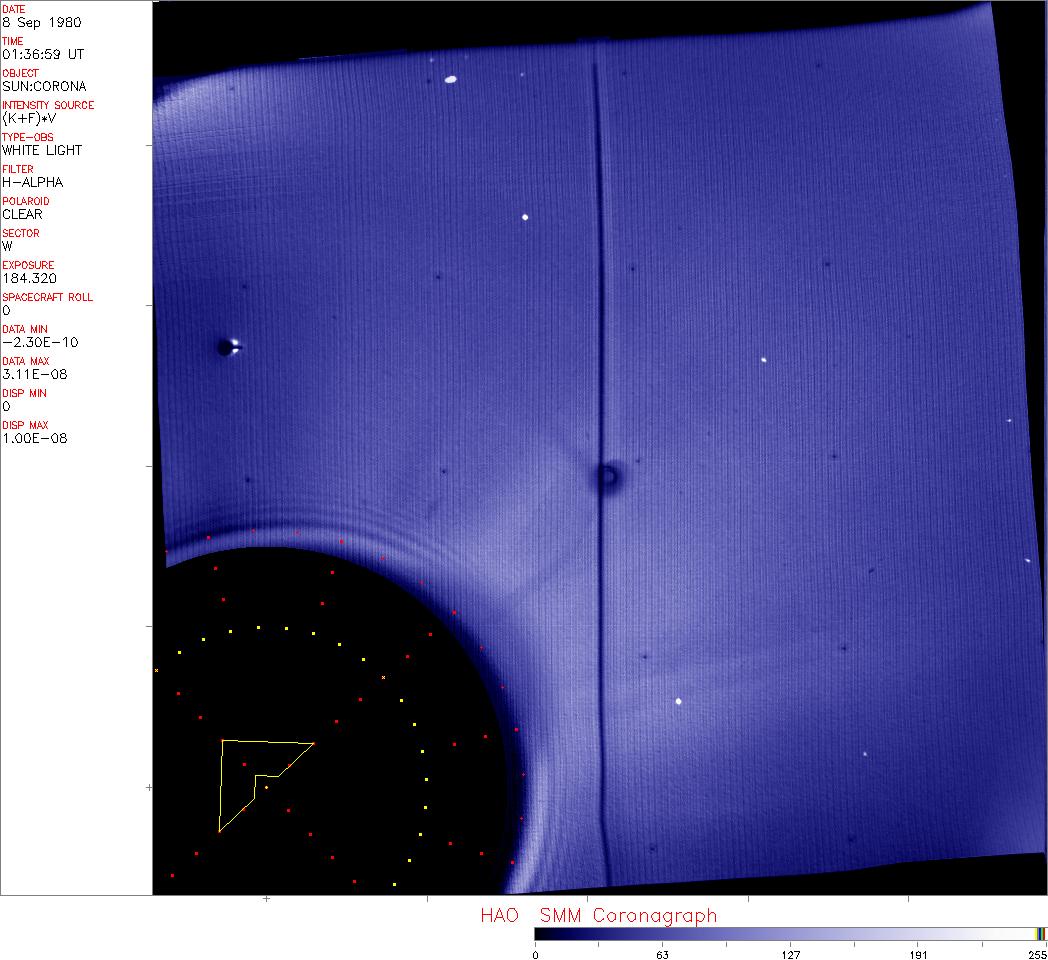Select the DISP MAX value 1.00E-08
This screenshot has height=960, width=1048.
tap(34, 438)
